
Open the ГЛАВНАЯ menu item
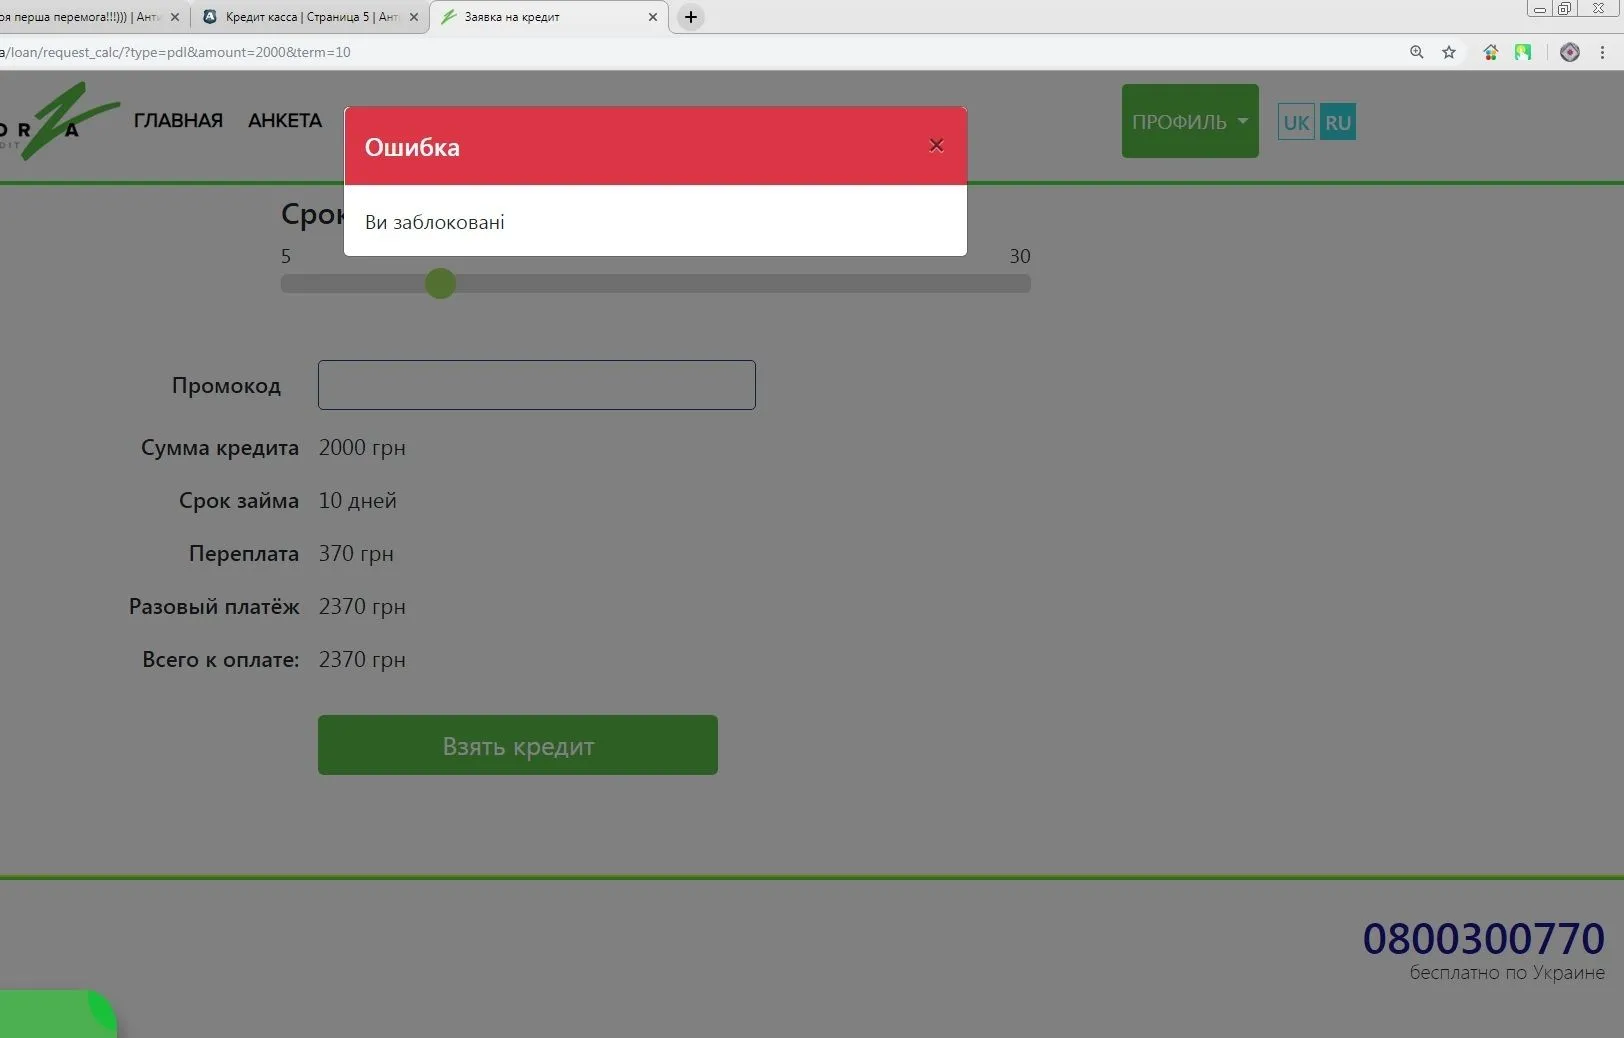[178, 120]
